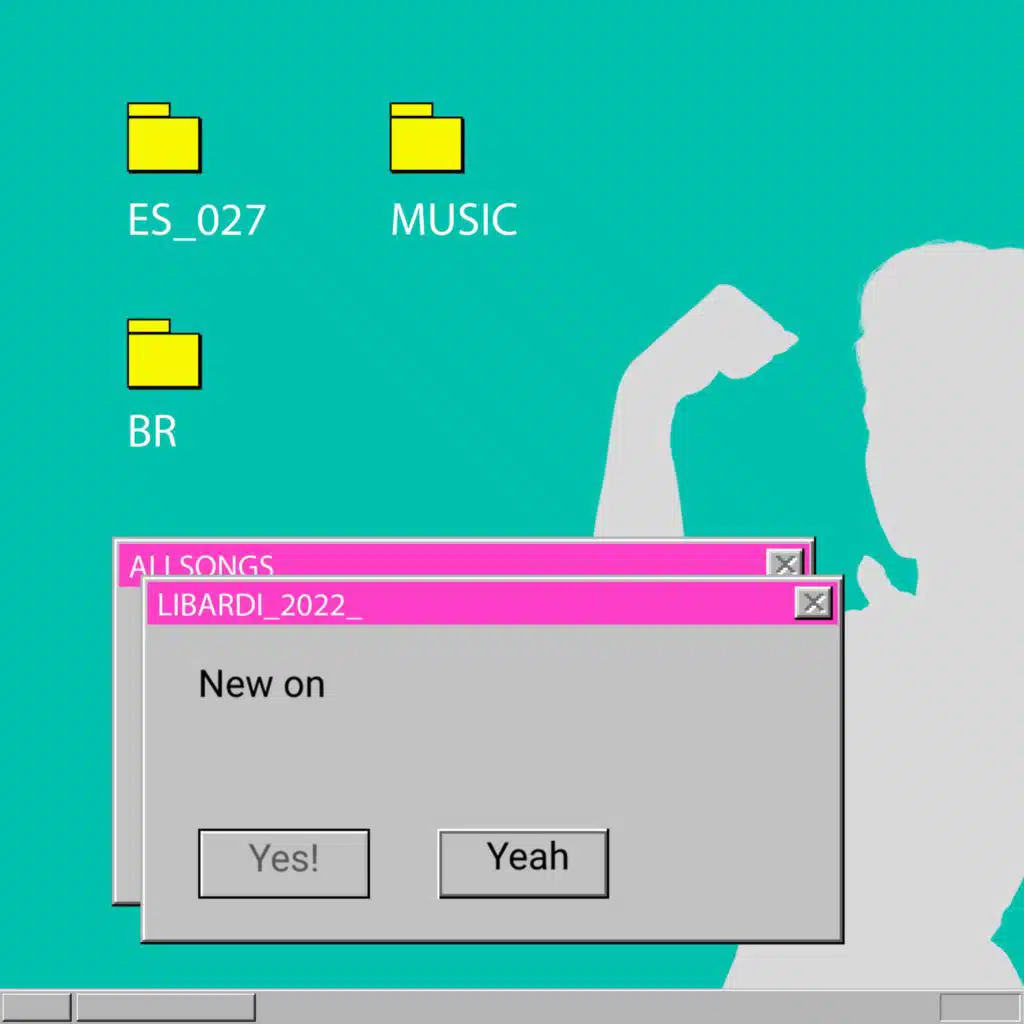The image size is (1024, 1024).
Task: Click the LIBARDI_2022_ pink title bar
Action: tap(500, 604)
